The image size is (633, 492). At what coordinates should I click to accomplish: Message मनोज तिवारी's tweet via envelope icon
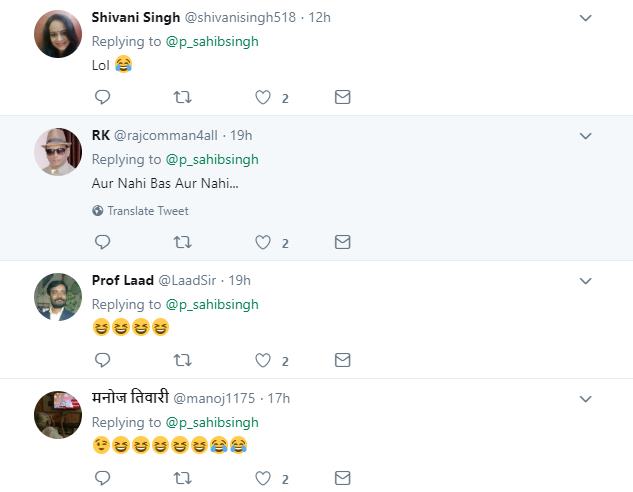pyautogui.click(x=342, y=478)
